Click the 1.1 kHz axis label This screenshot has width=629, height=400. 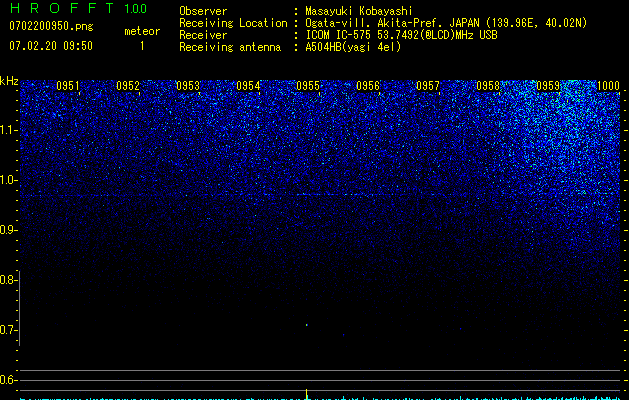(x=9, y=130)
